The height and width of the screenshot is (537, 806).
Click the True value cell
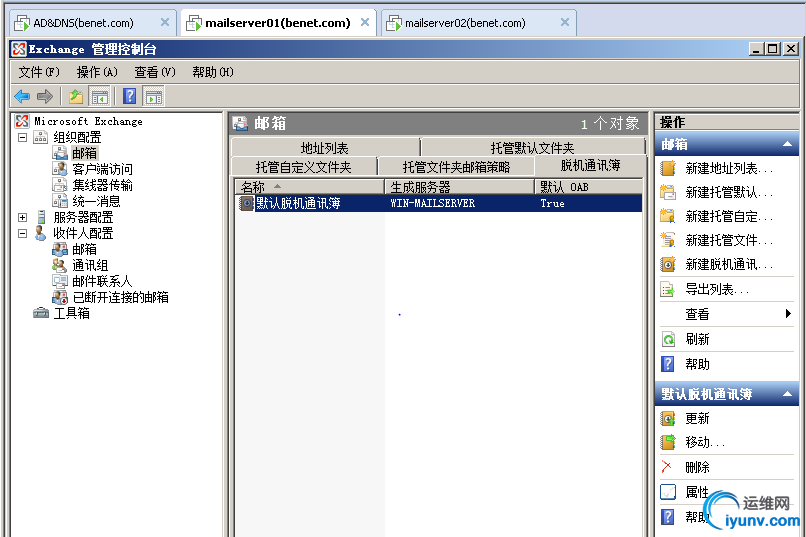553,203
